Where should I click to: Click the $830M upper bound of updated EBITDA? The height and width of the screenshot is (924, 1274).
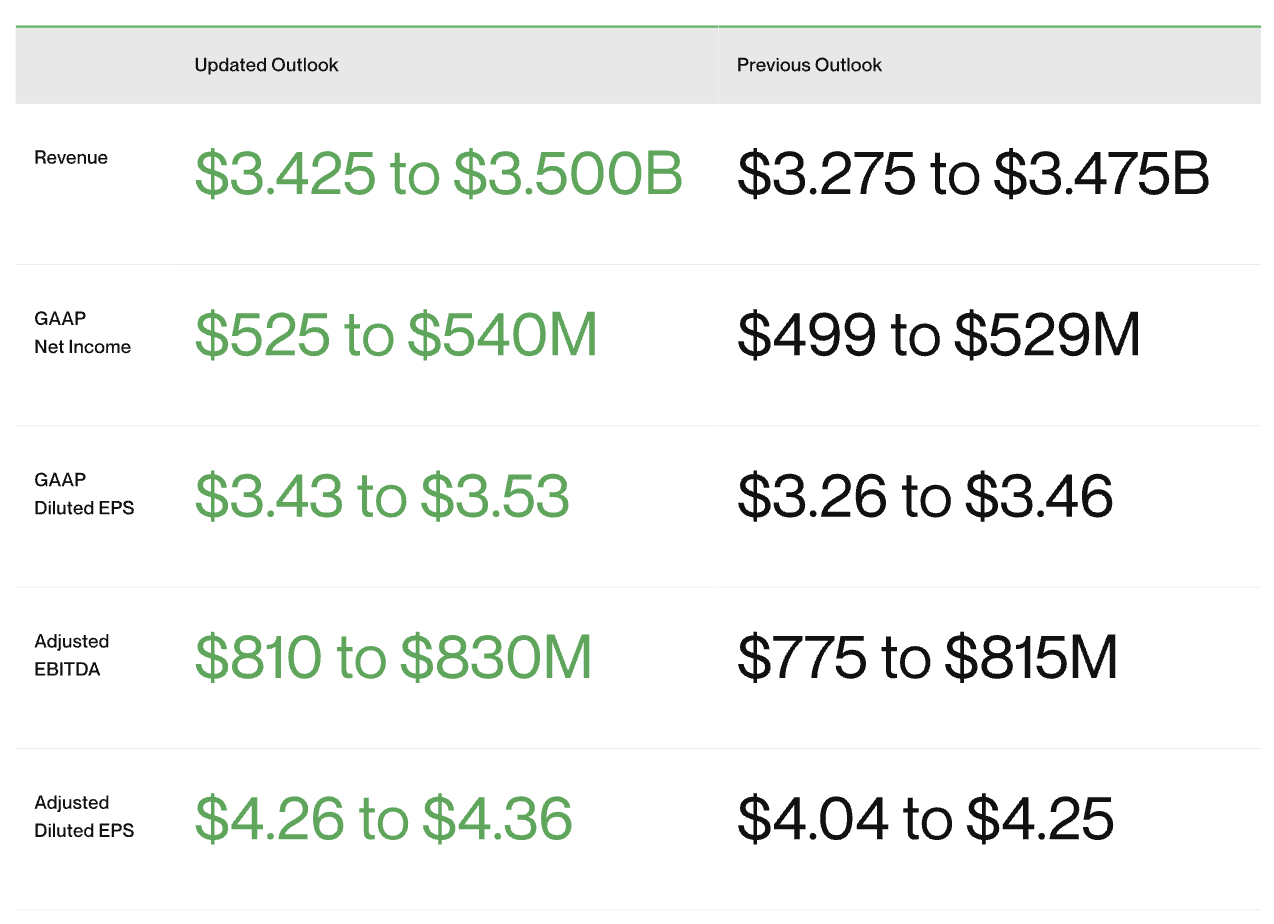pos(496,658)
